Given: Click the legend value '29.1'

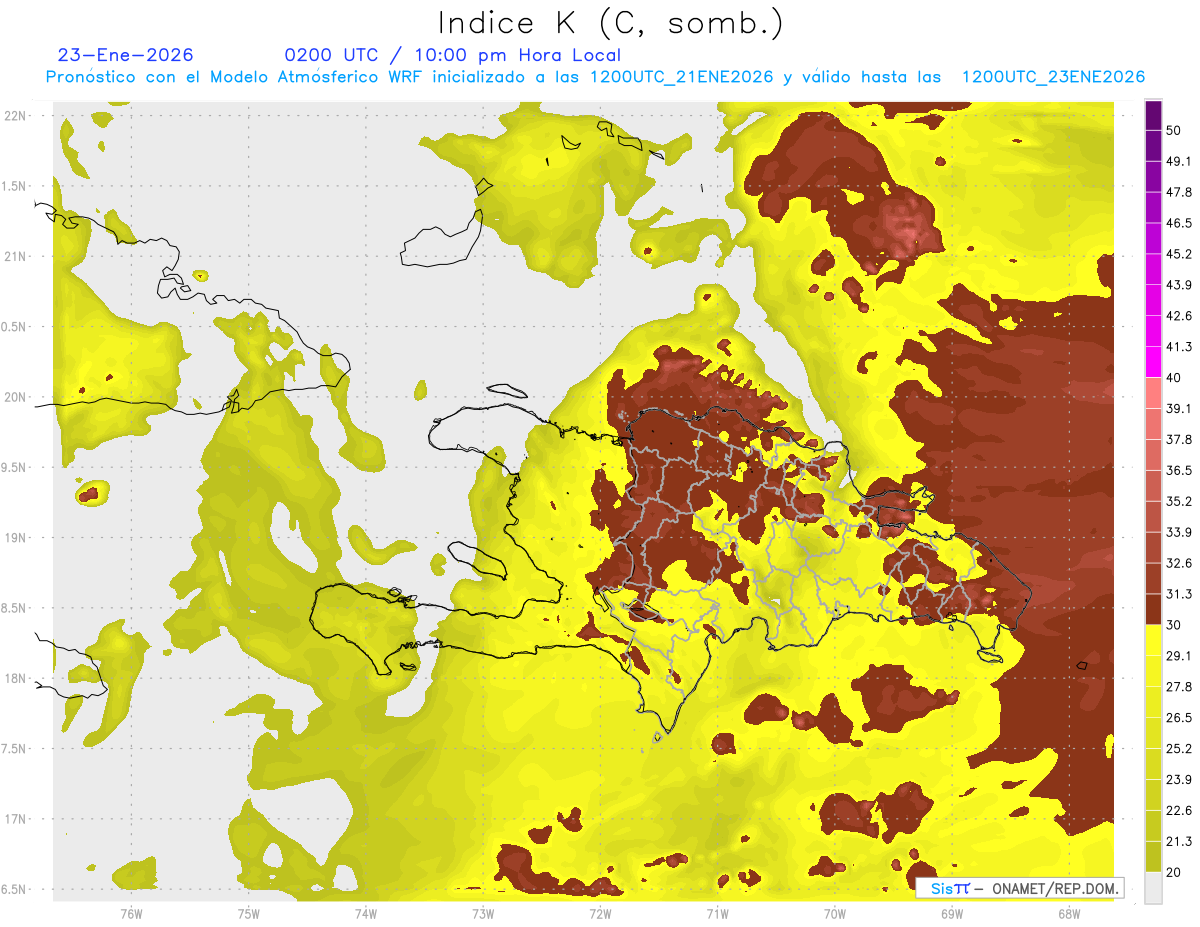Looking at the screenshot, I should point(1179,656).
